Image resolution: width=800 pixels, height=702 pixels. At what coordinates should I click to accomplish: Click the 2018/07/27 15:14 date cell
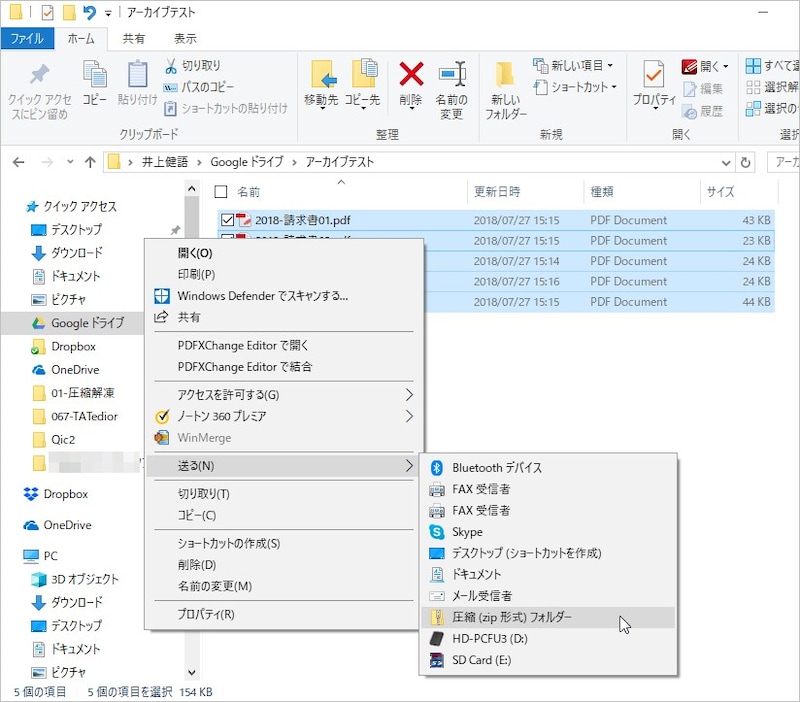point(516,261)
